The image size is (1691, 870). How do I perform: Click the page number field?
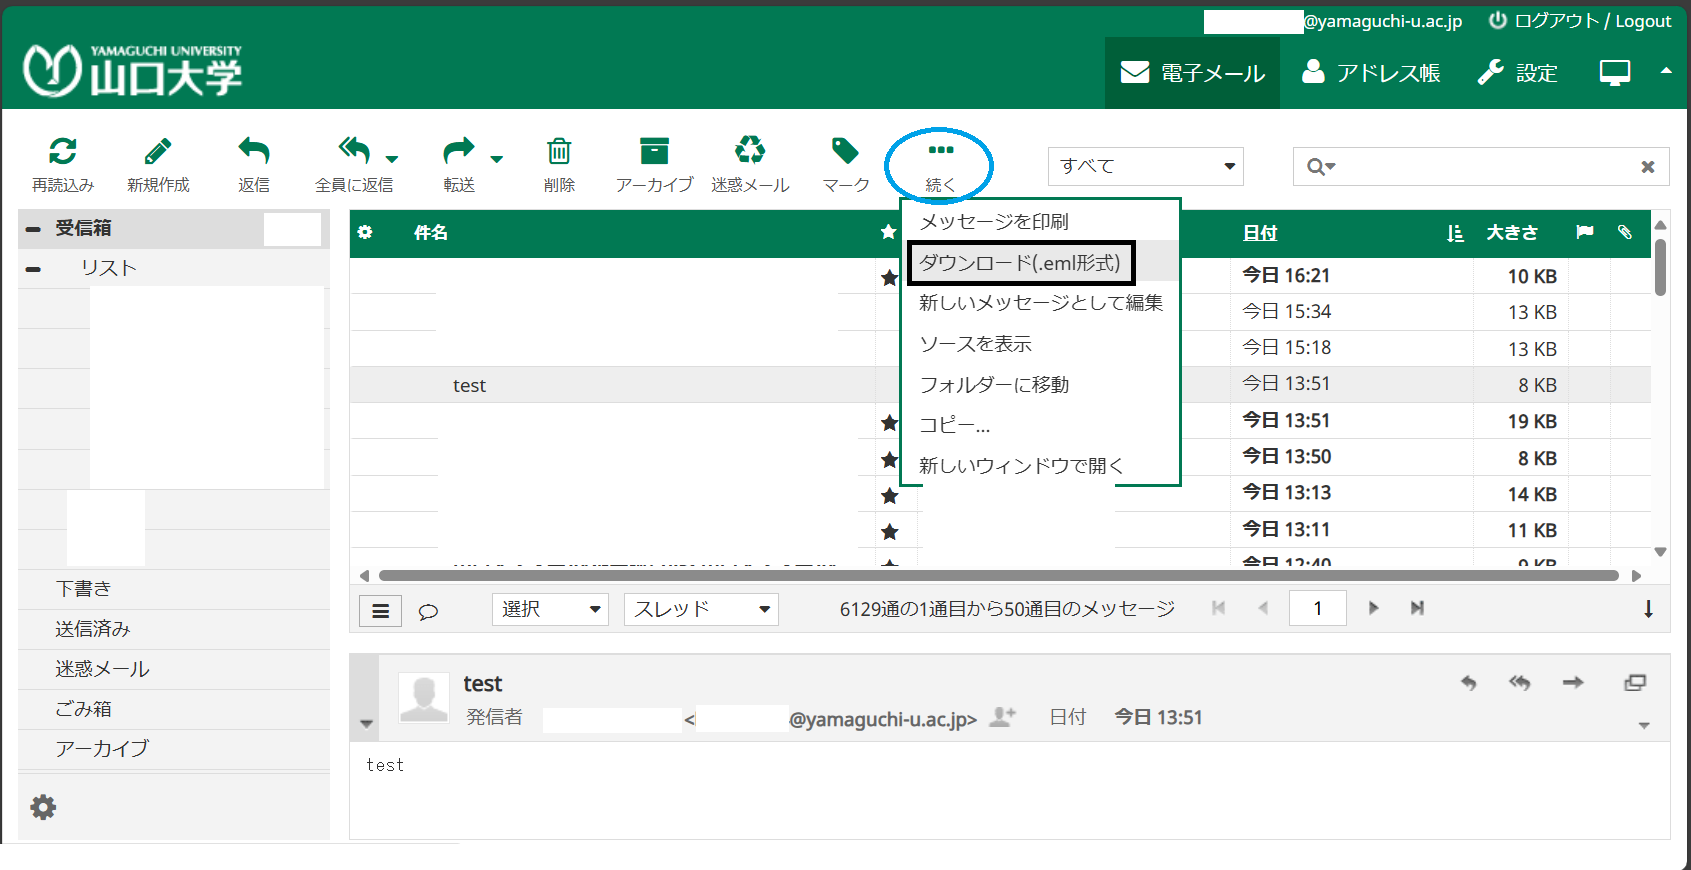click(1318, 608)
